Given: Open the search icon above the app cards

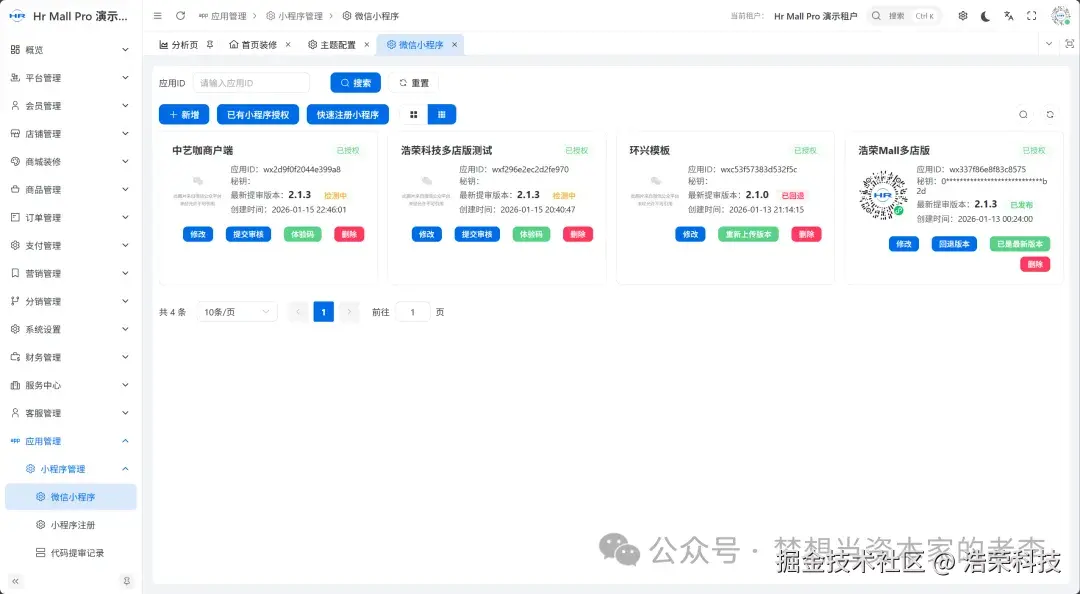Looking at the screenshot, I should tap(1023, 115).
